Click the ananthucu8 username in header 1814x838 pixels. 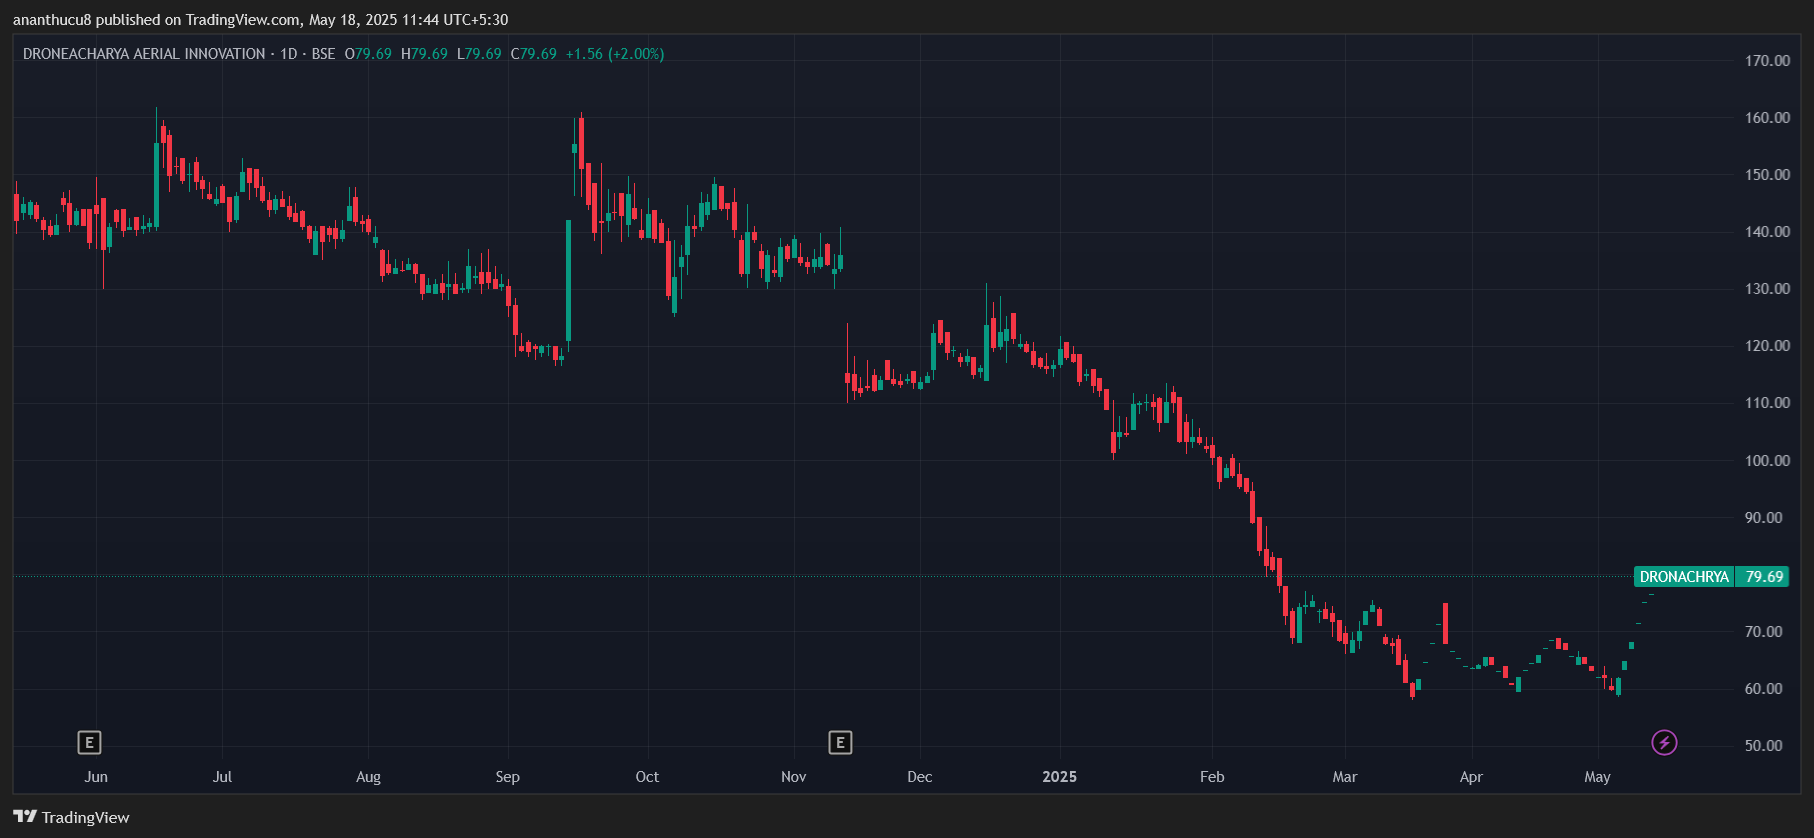[52, 20]
